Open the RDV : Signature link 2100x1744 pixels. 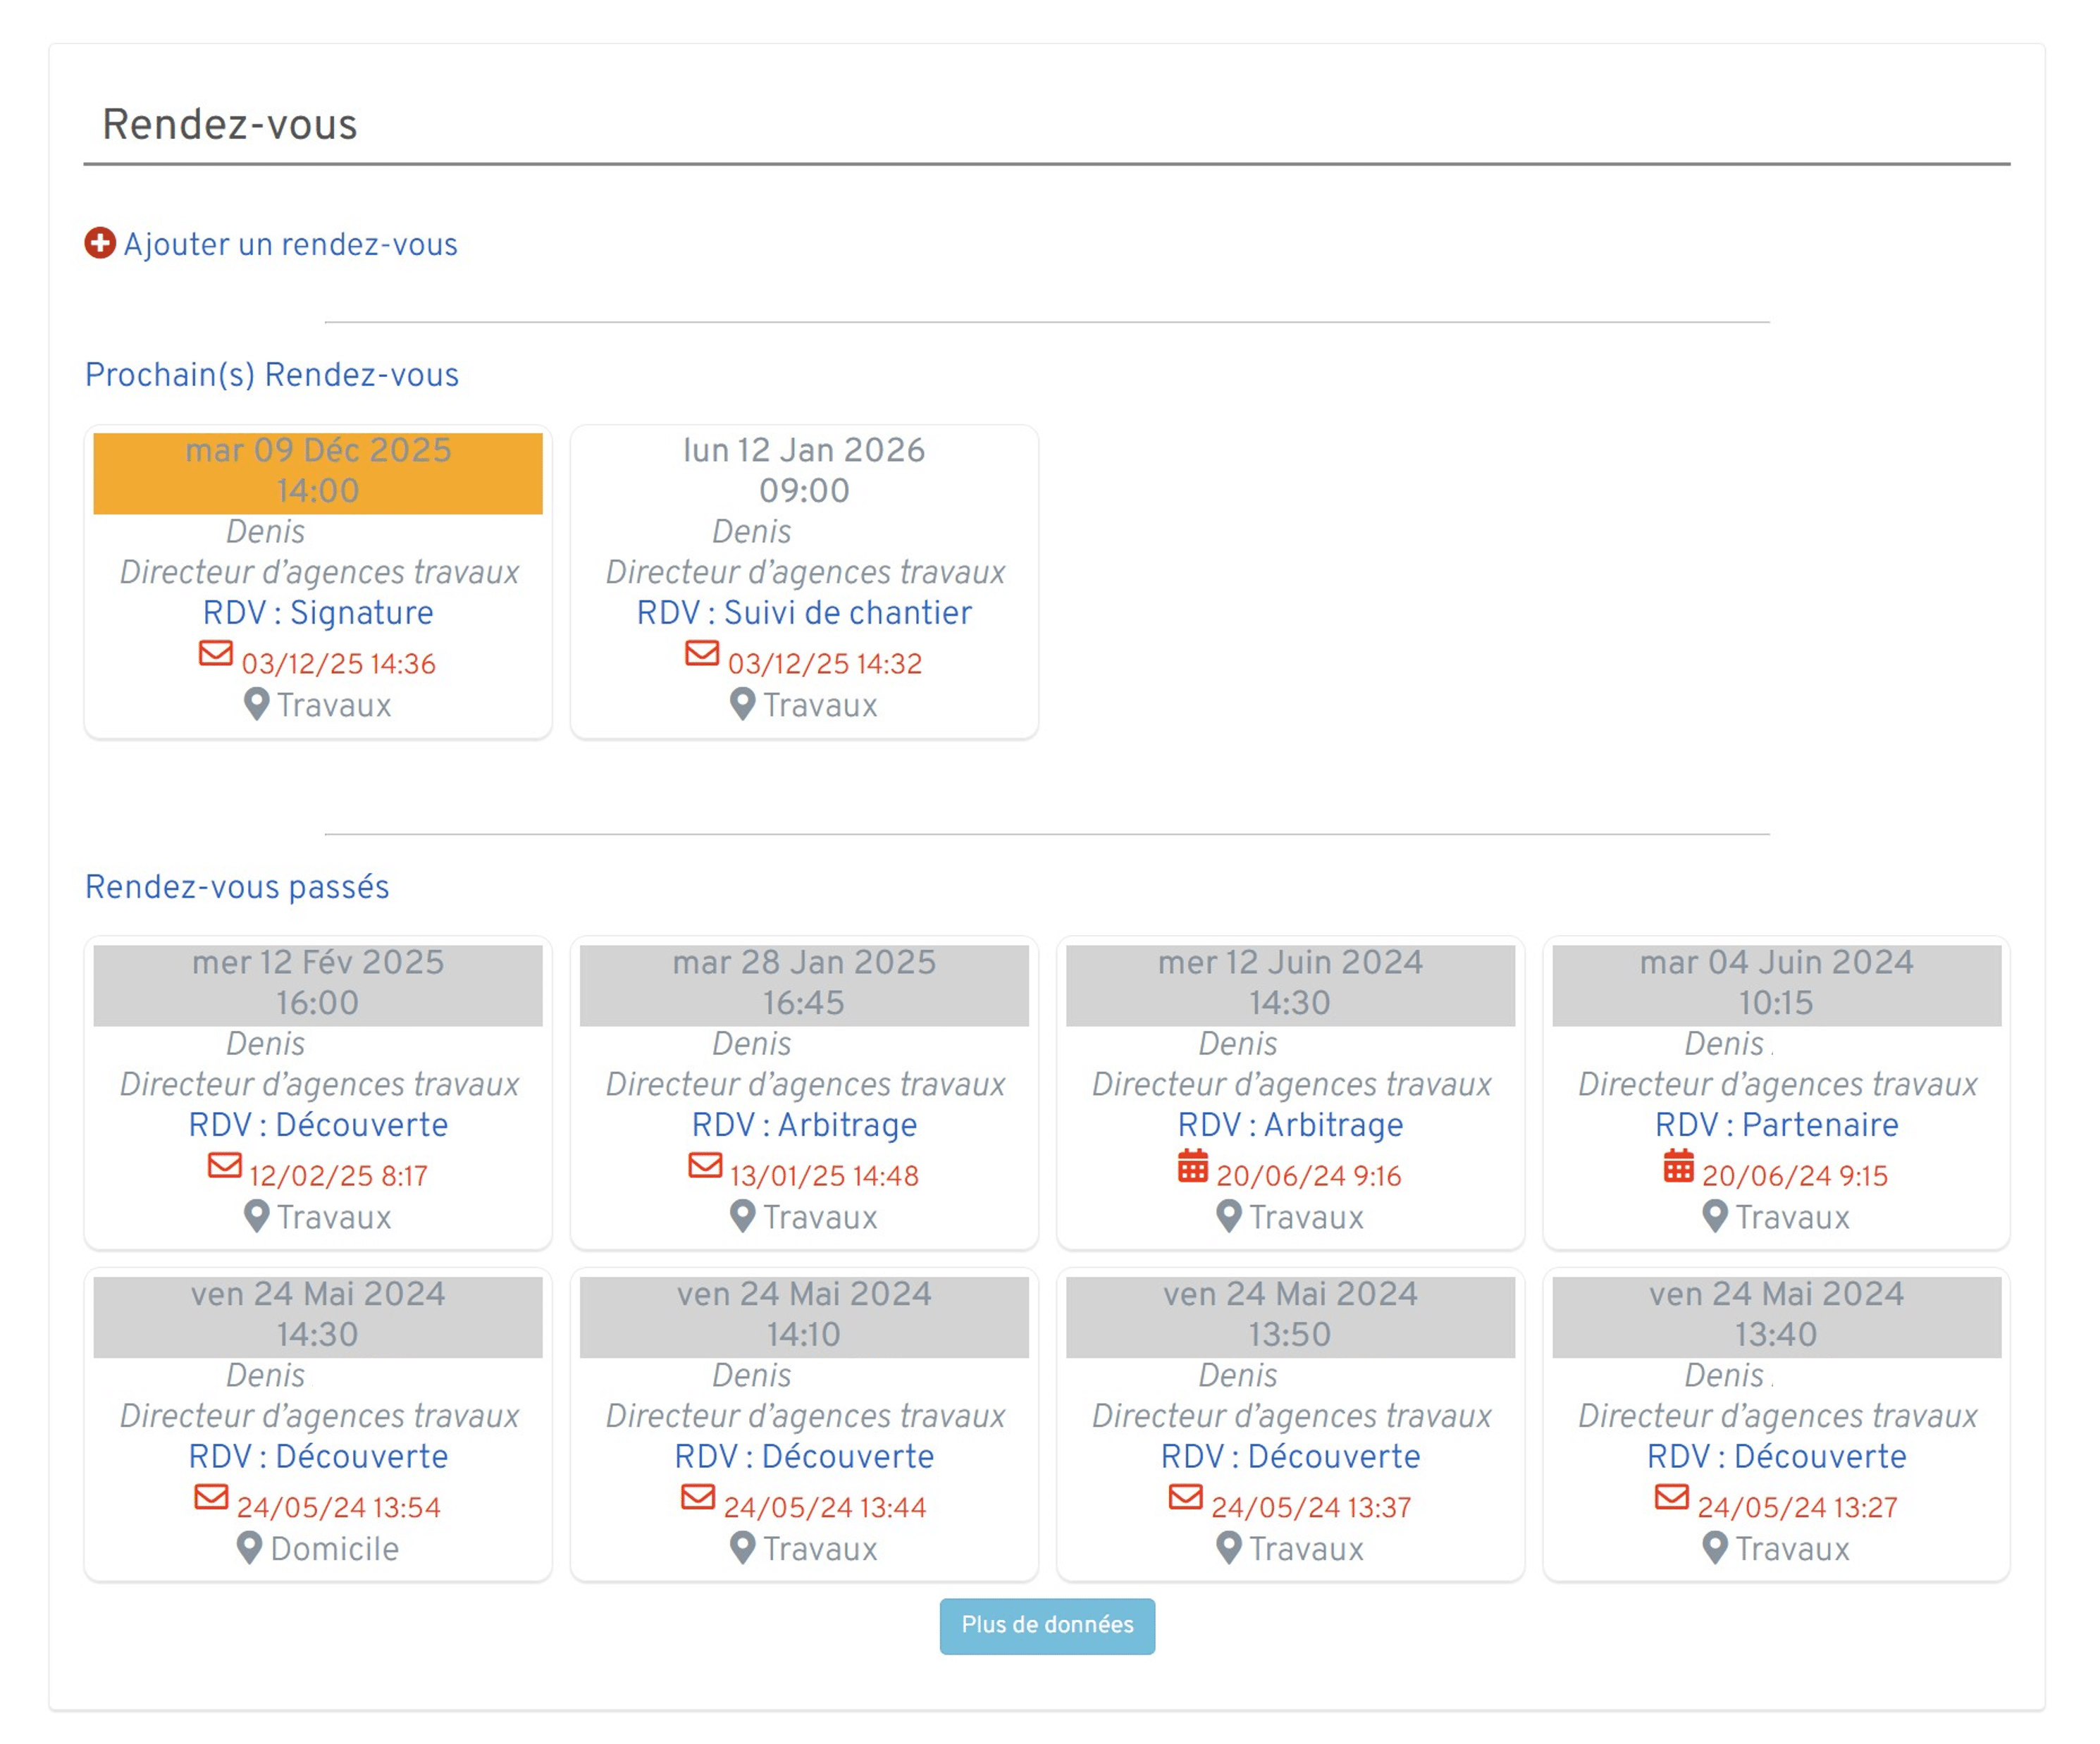tap(318, 612)
